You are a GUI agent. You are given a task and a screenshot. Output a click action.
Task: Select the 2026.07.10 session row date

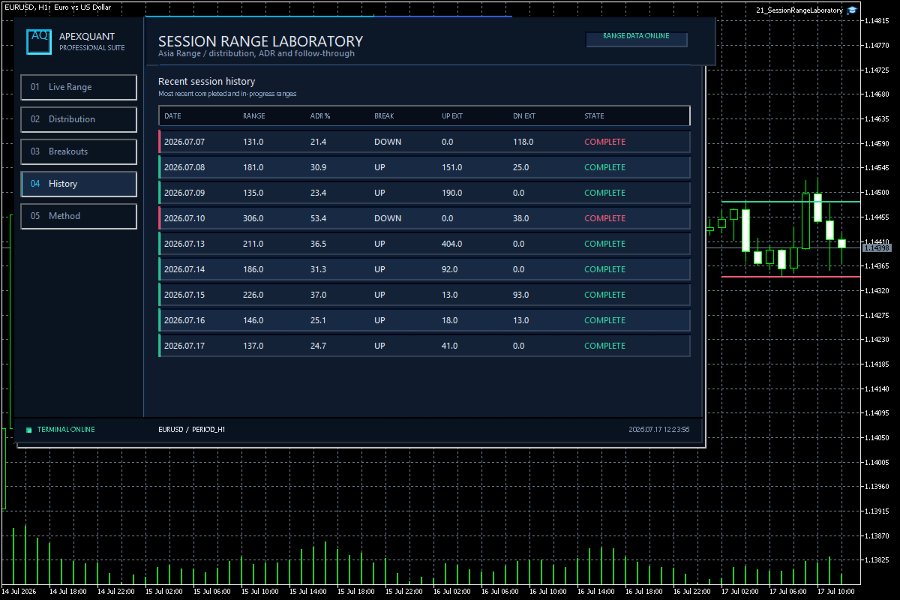point(184,218)
